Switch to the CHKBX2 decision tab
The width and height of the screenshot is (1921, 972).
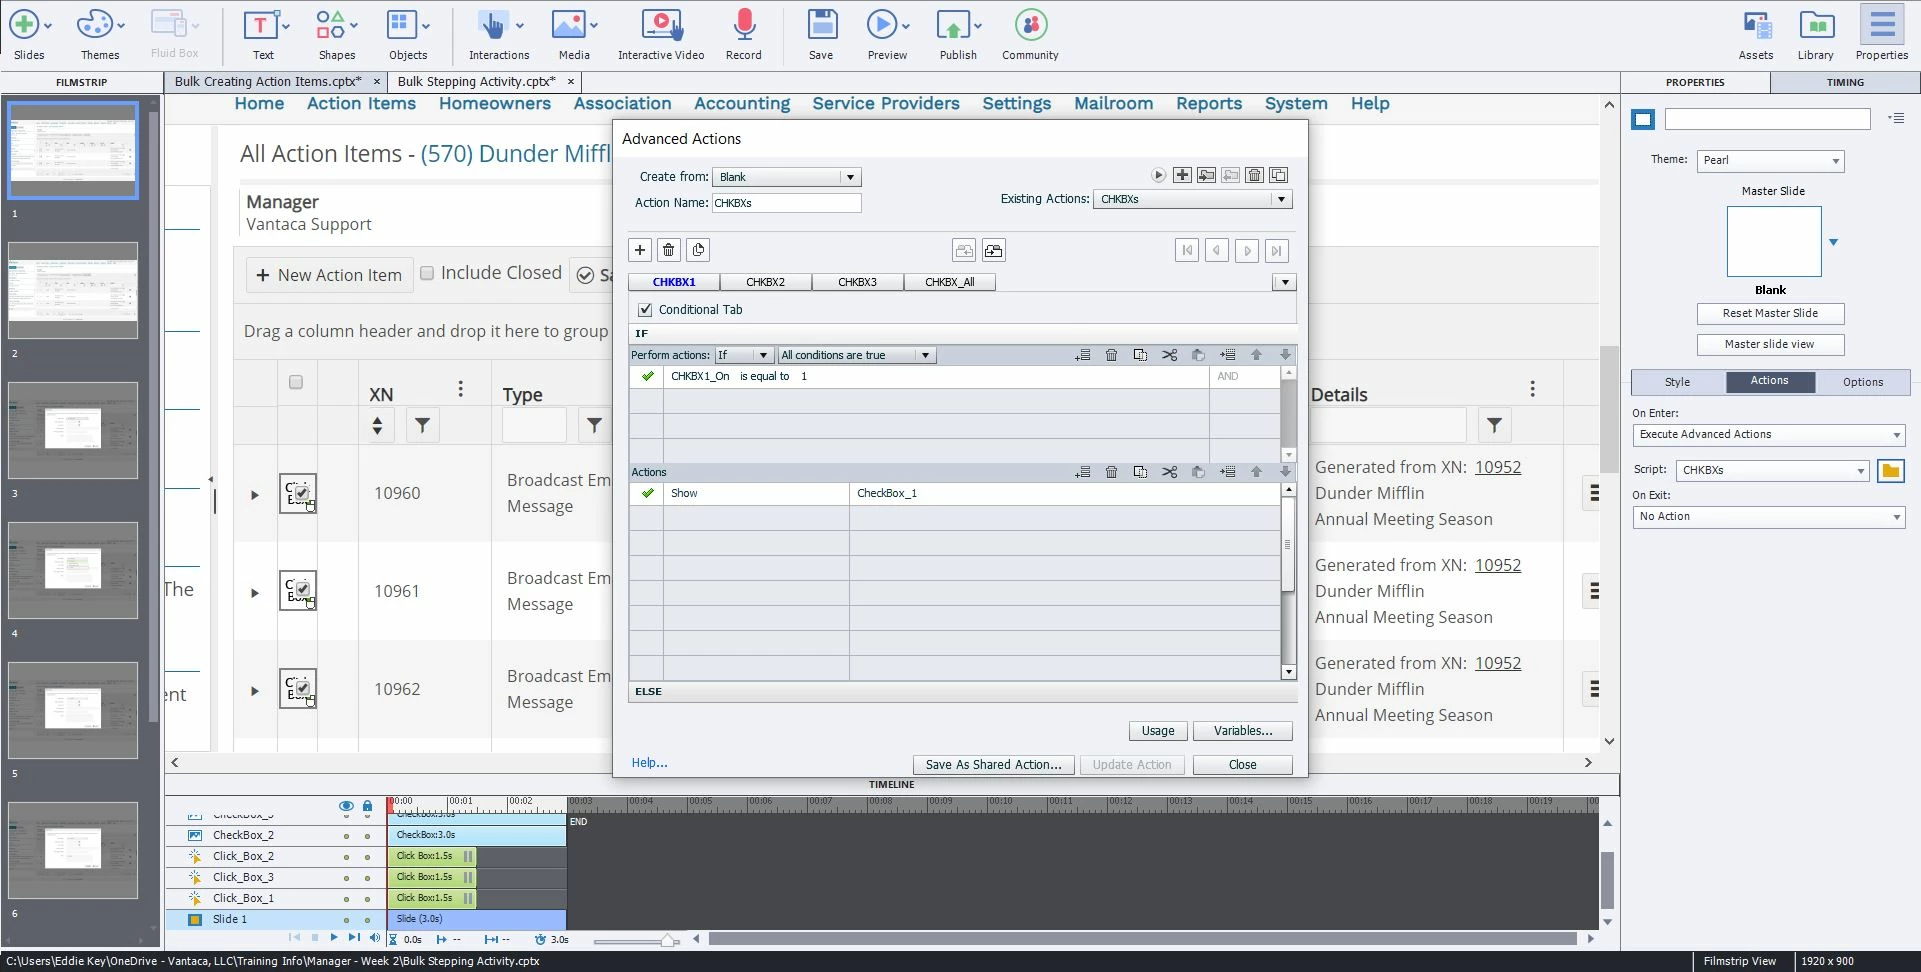(765, 282)
